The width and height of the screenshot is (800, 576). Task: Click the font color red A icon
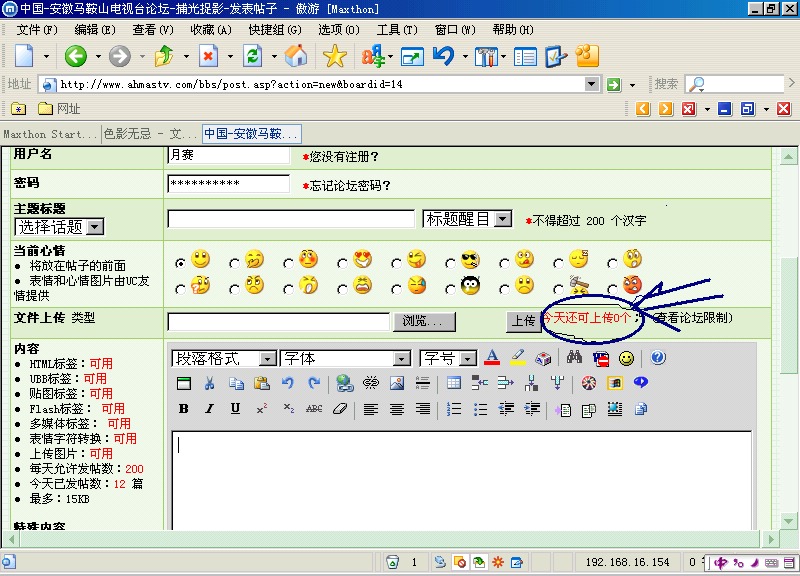click(491, 358)
